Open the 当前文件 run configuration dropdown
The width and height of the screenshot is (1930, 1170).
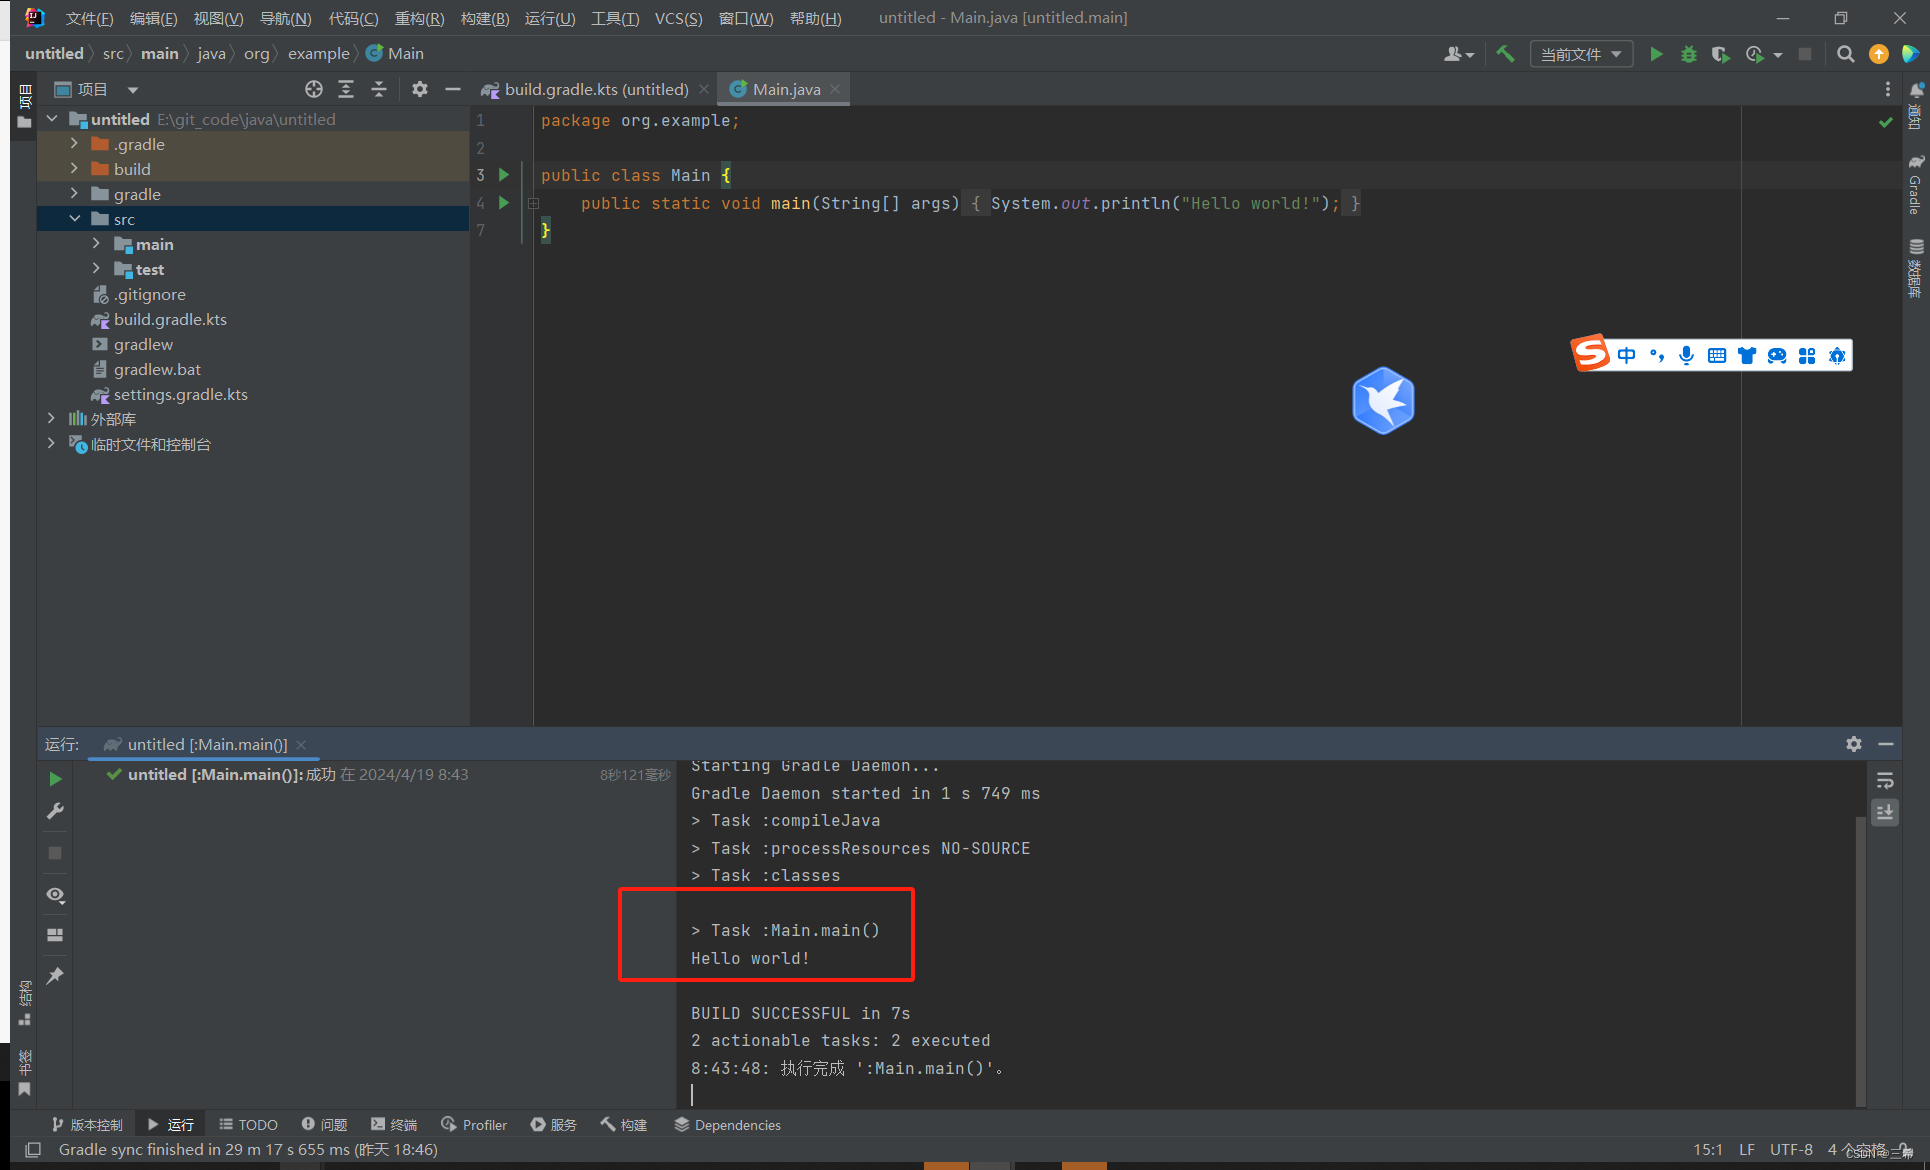pos(1580,54)
